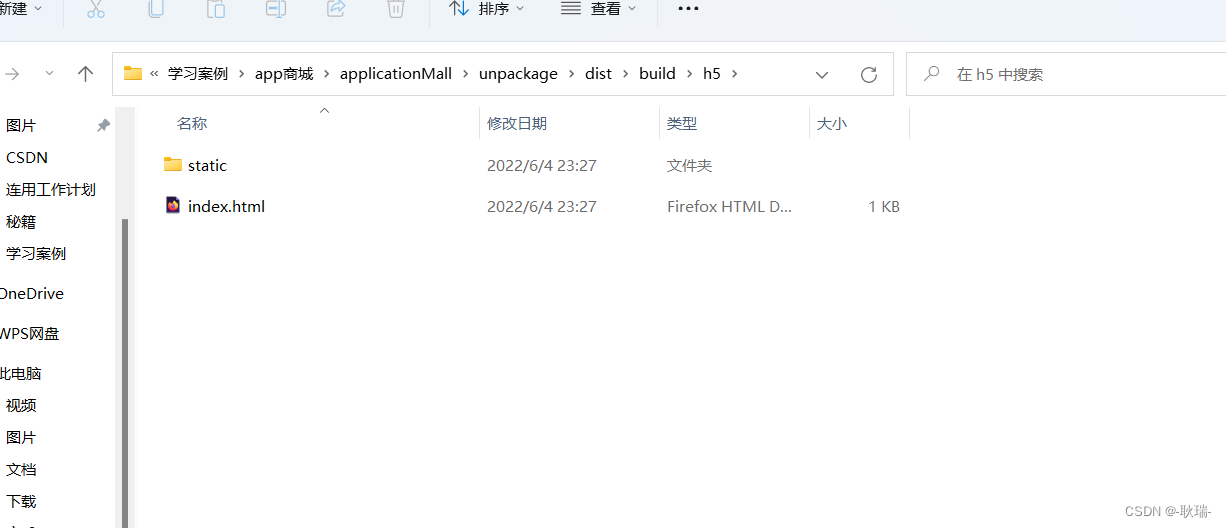Click the forward navigation arrow
This screenshot has width=1226, height=528.
coord(12,74)
